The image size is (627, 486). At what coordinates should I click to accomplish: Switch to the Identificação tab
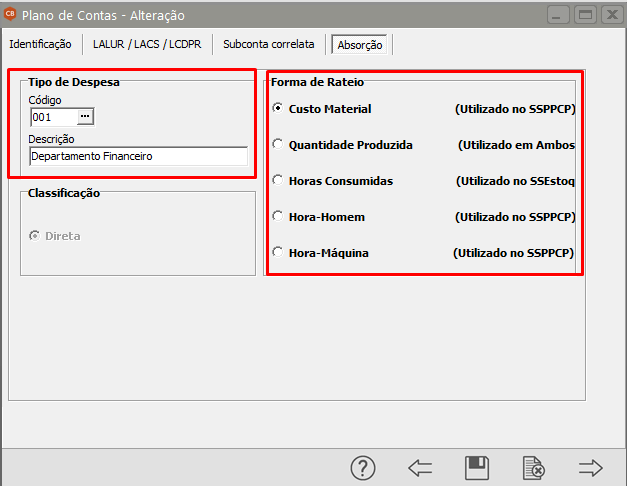tap(40, 45)
